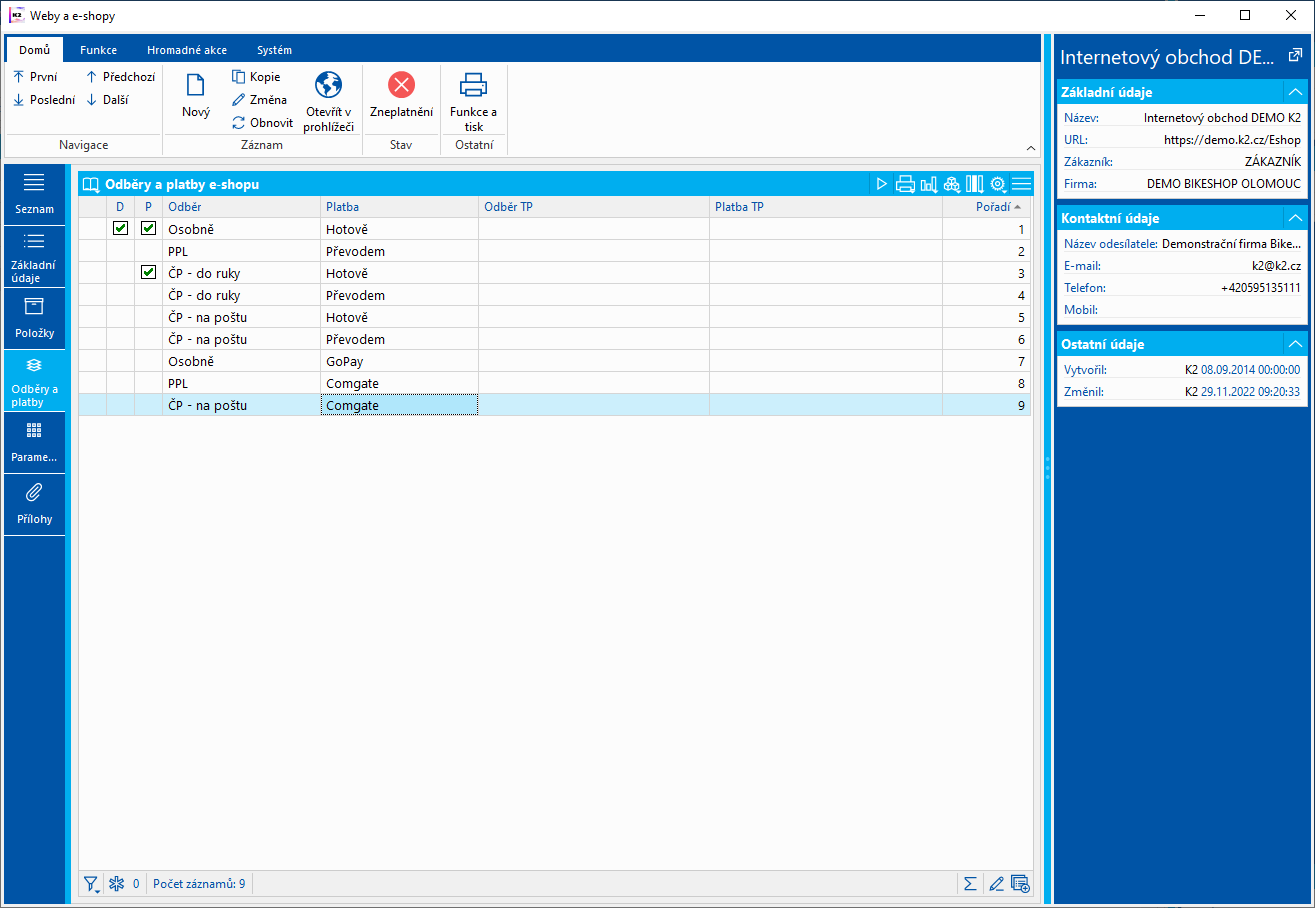The image size is (1315, 908).
Task: Click the sum sigma icon in the status bar
Action: (x=970, y=884)
